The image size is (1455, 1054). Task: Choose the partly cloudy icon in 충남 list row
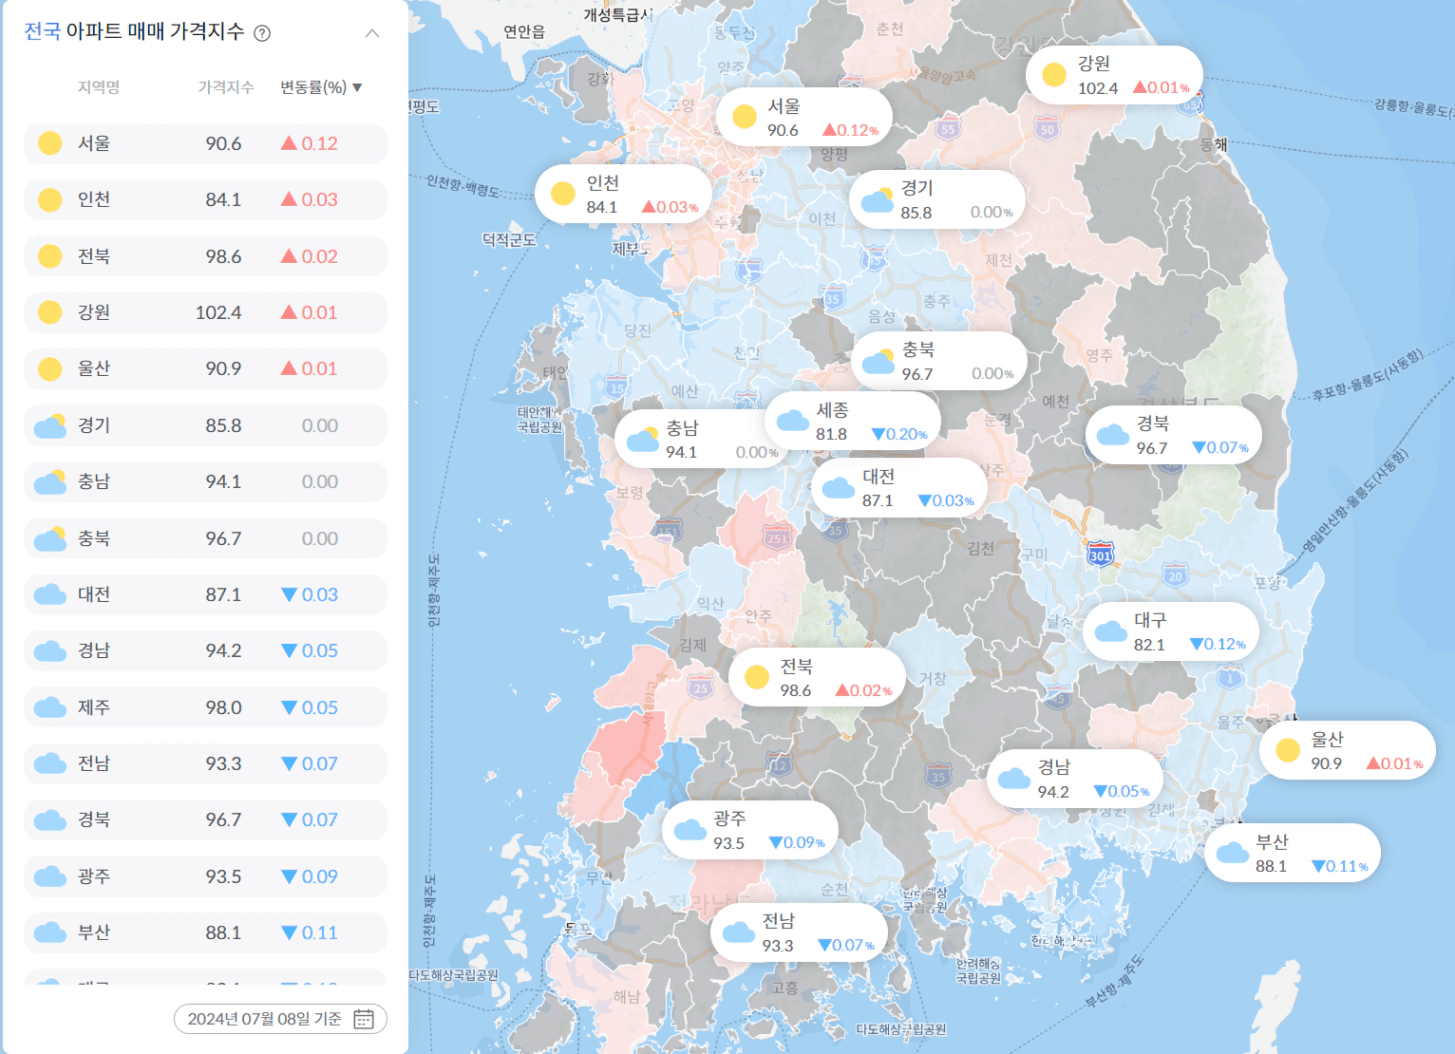coord(50,482)
